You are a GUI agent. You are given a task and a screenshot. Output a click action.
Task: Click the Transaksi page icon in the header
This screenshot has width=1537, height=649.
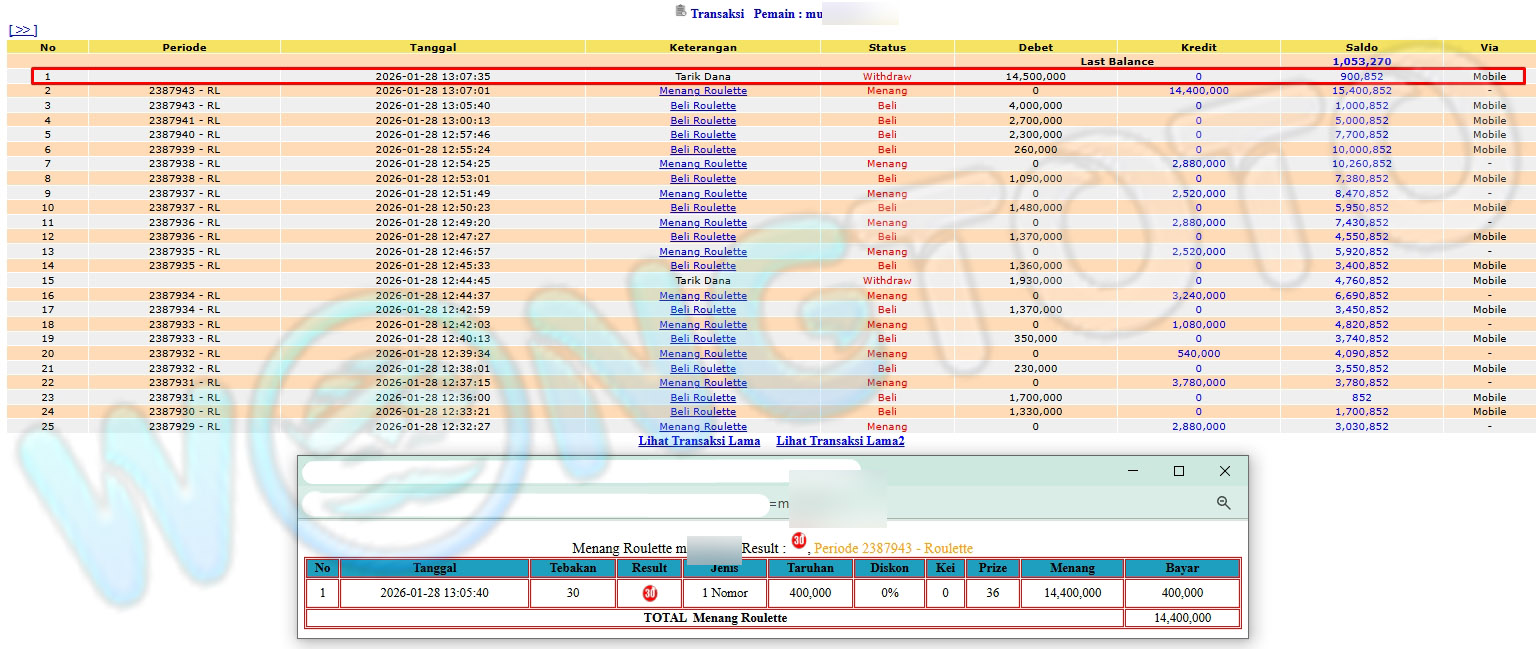tap(681, 11)
